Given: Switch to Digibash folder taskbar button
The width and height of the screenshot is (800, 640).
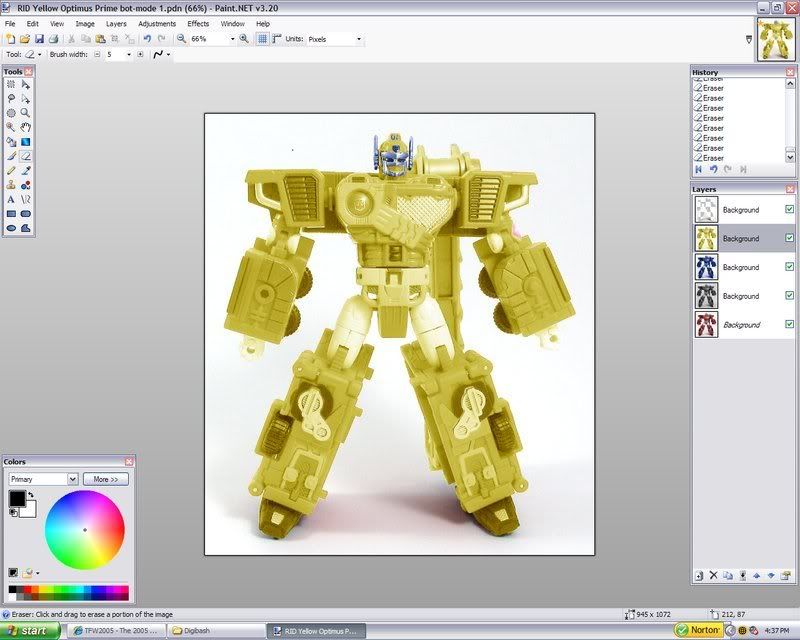Looking at the screenshot, I should (x=216, y=631).
